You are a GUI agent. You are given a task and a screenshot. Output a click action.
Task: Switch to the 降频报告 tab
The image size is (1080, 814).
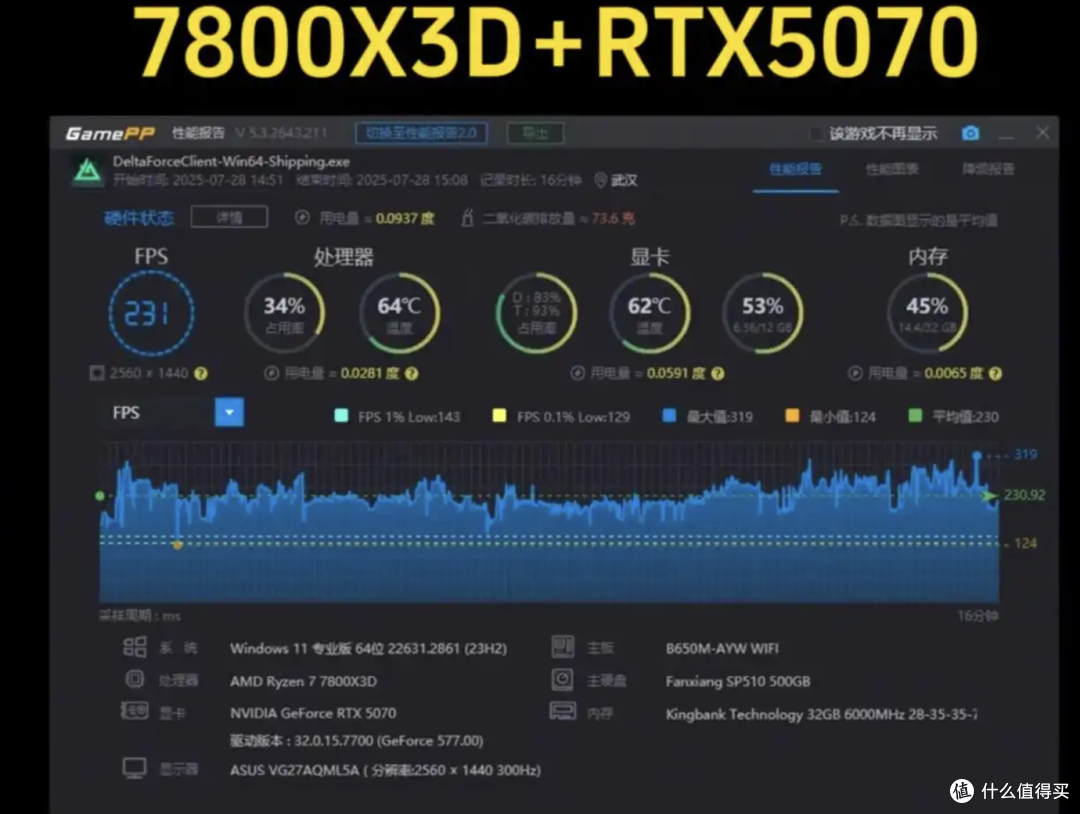(988, 169)
